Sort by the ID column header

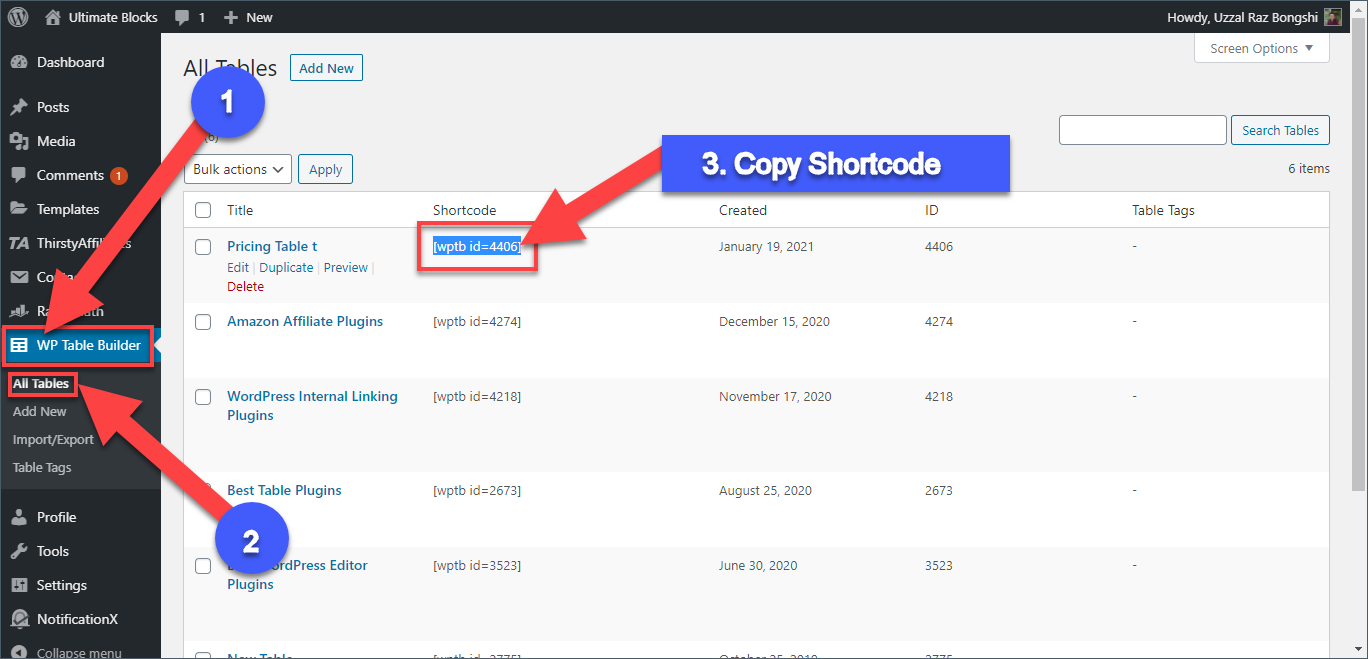click(x=932, y=210)
